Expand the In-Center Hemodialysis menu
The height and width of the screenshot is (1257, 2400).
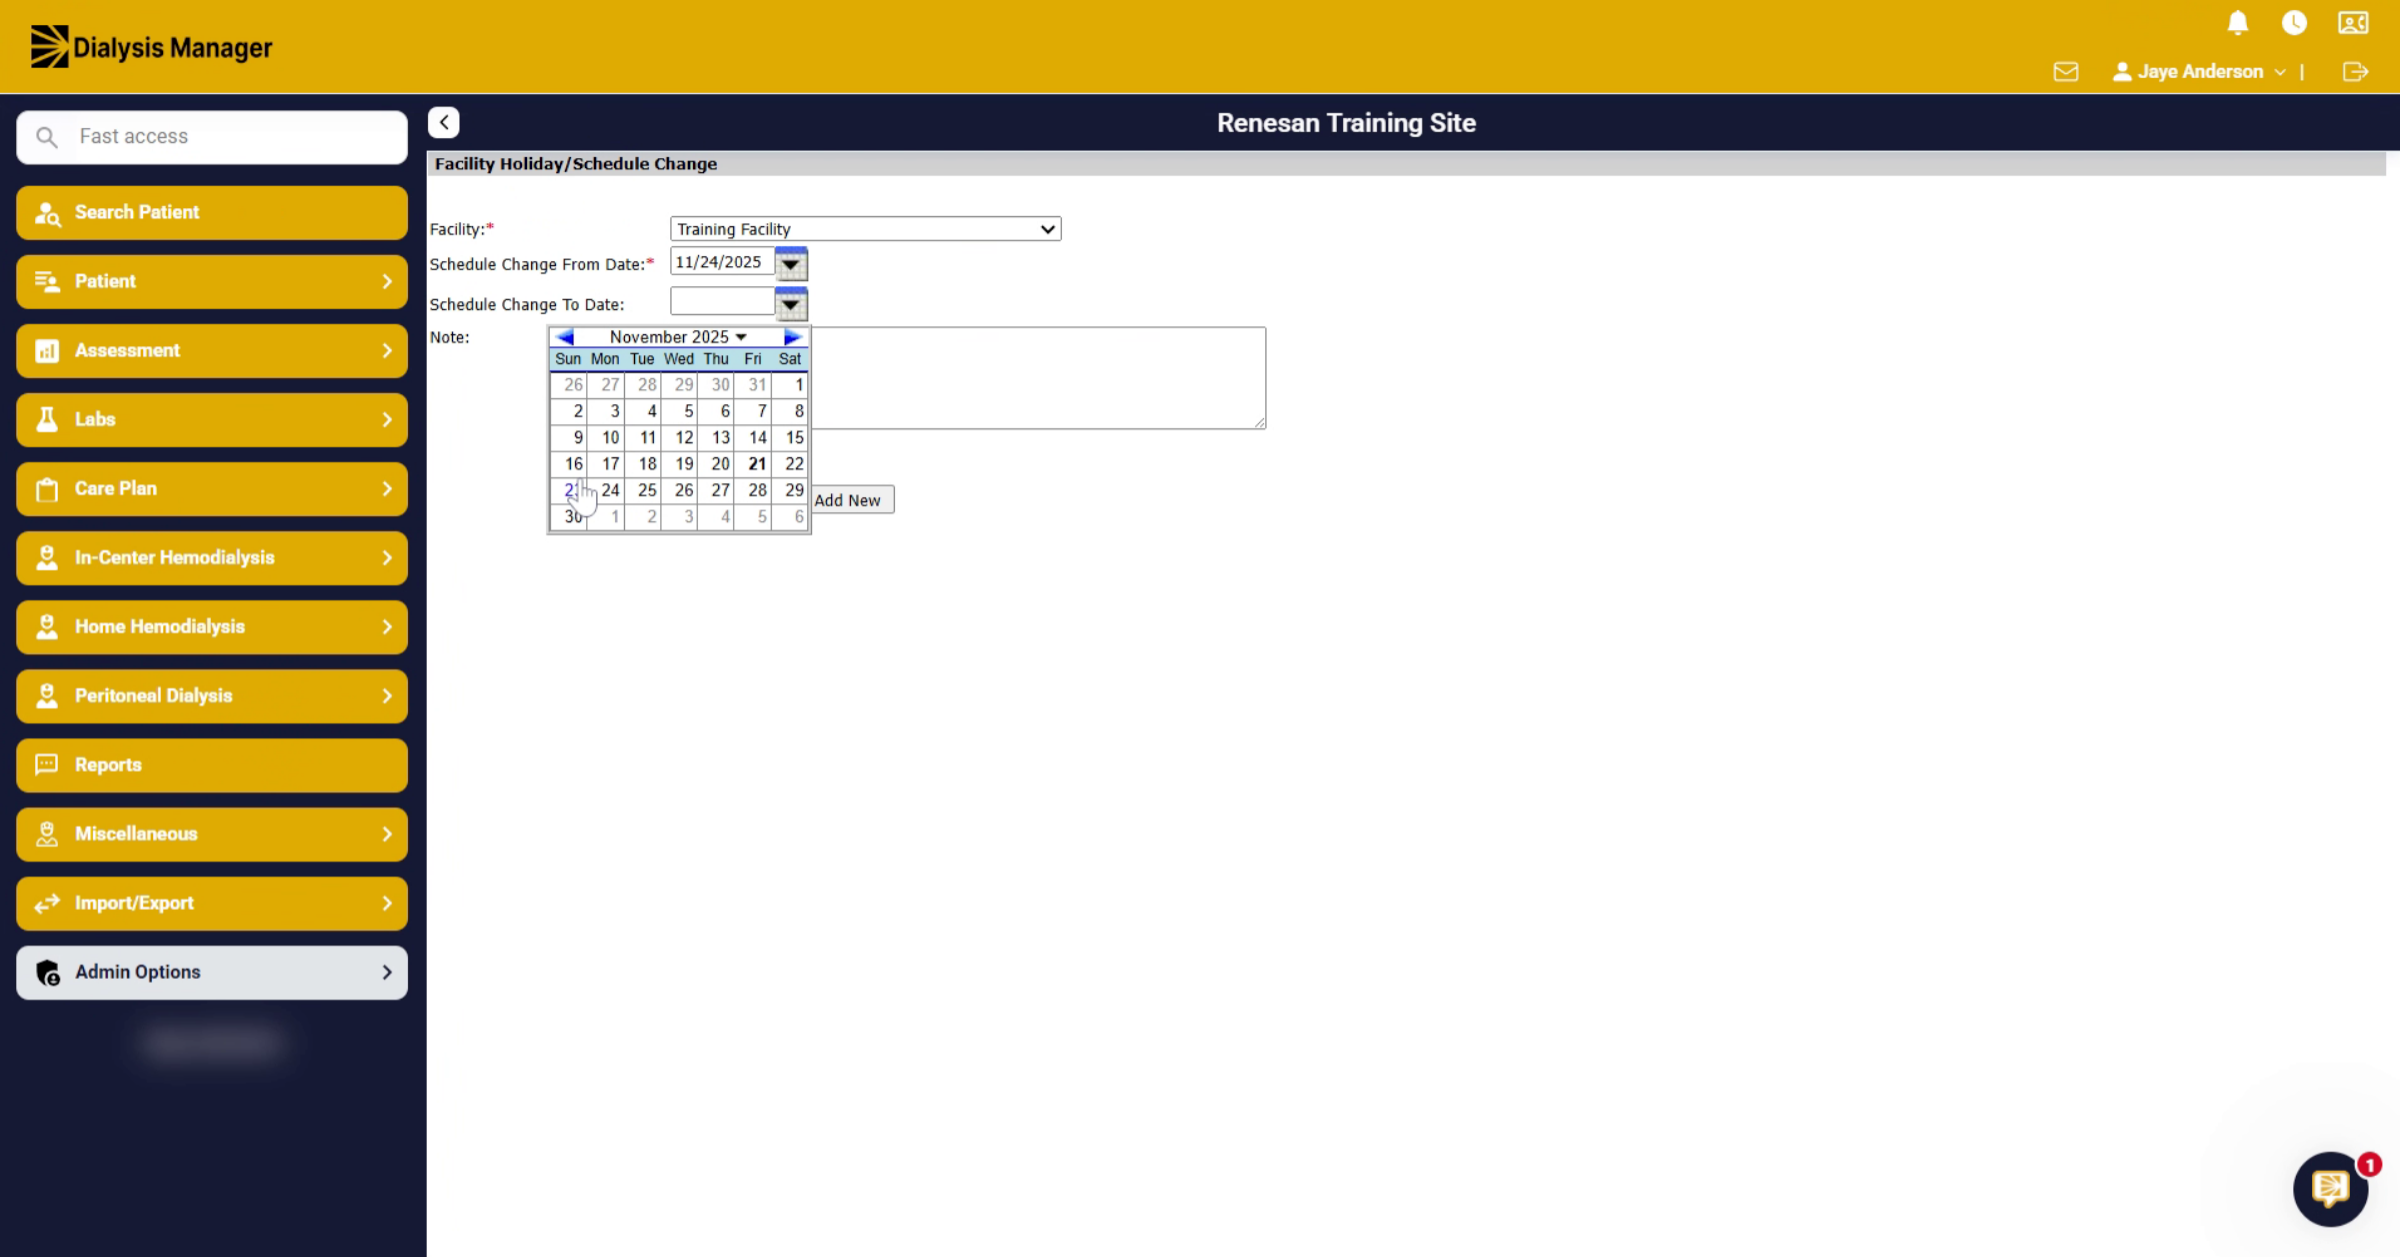click(212, 558)
